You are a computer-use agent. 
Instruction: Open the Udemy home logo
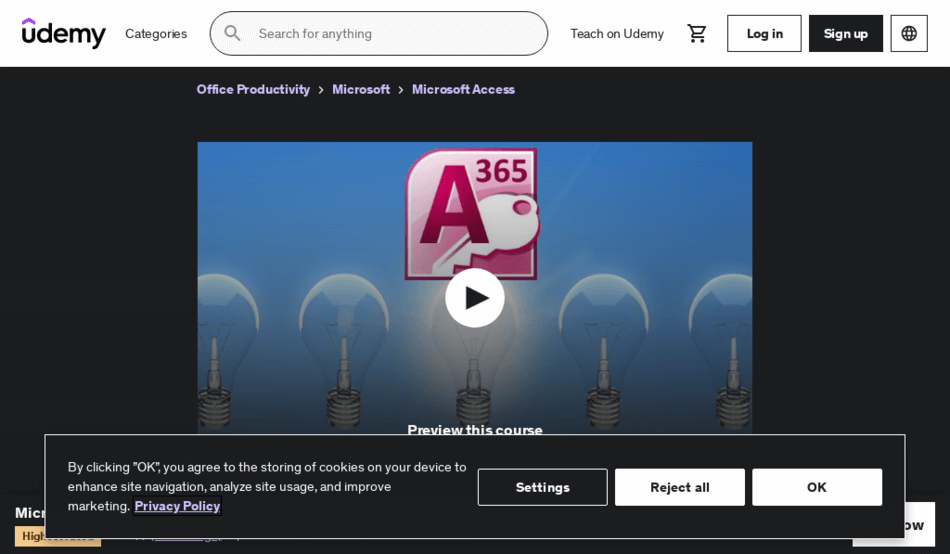[x=64, y=33]
